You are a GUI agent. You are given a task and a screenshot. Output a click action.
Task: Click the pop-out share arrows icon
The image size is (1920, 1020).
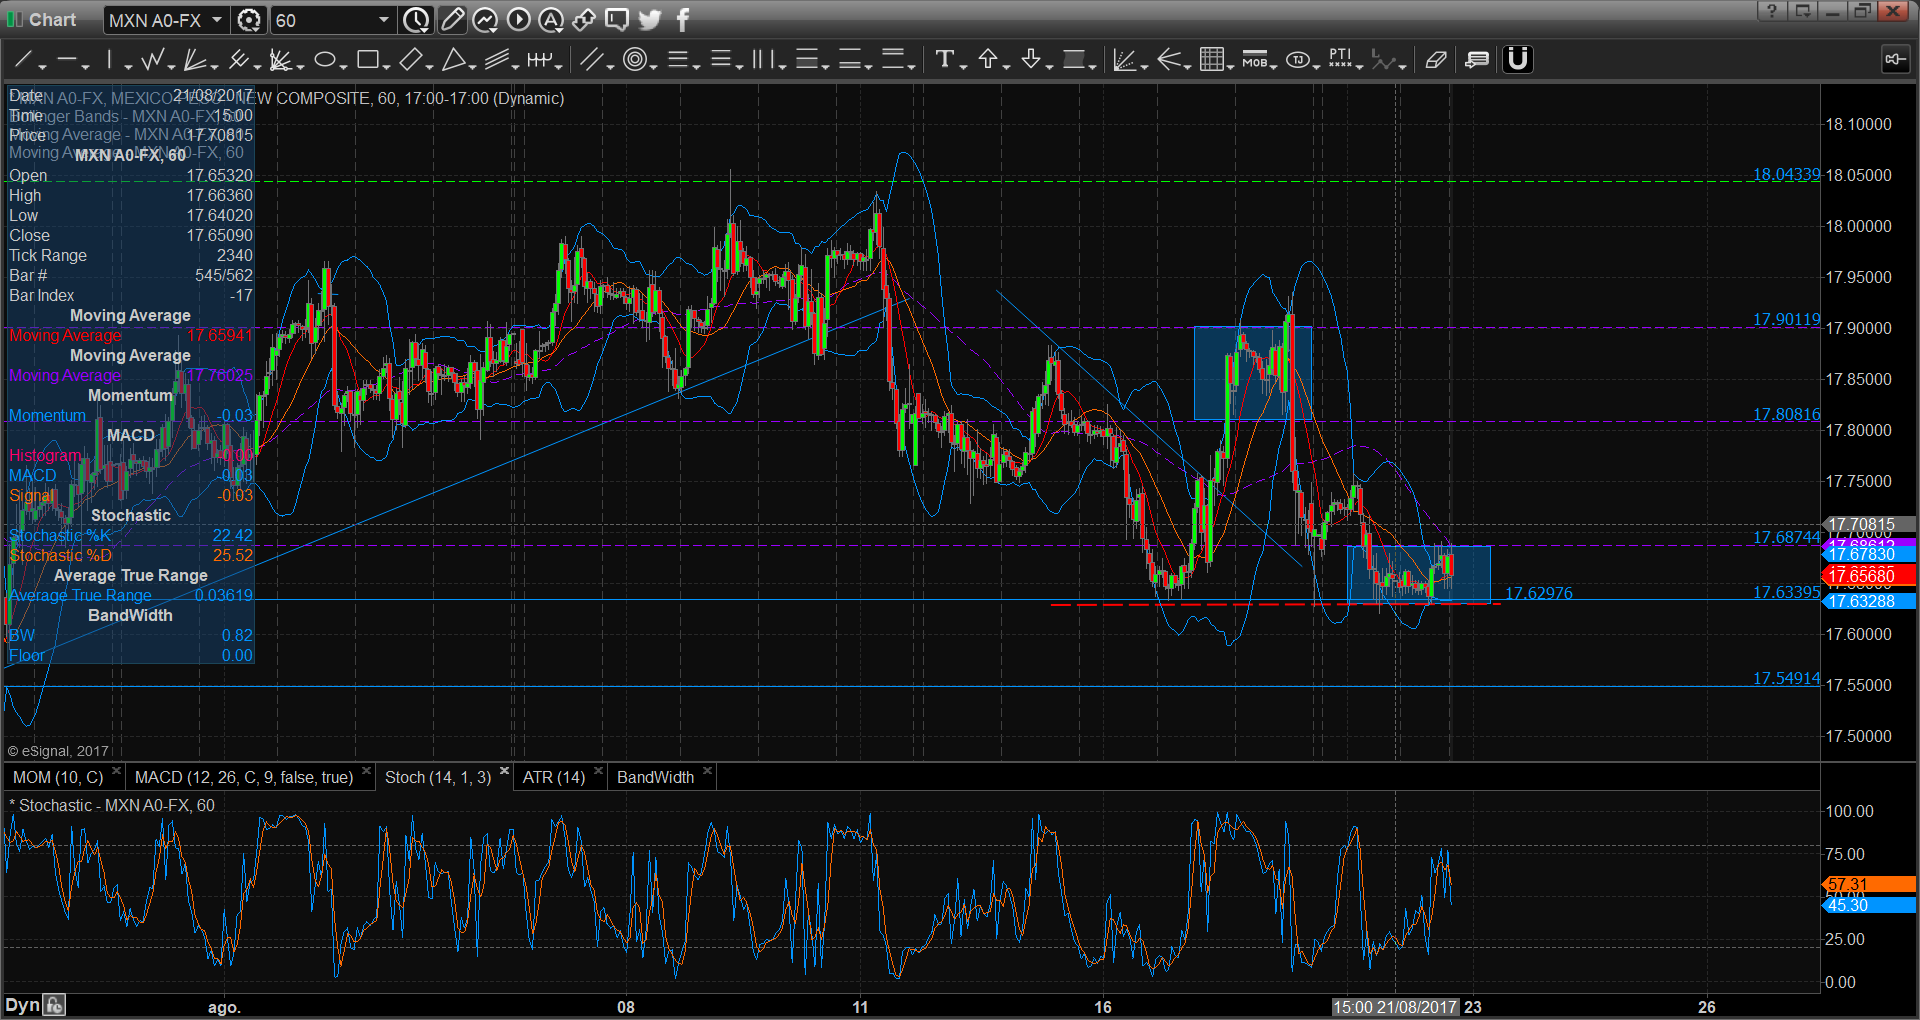click(584, 20)
